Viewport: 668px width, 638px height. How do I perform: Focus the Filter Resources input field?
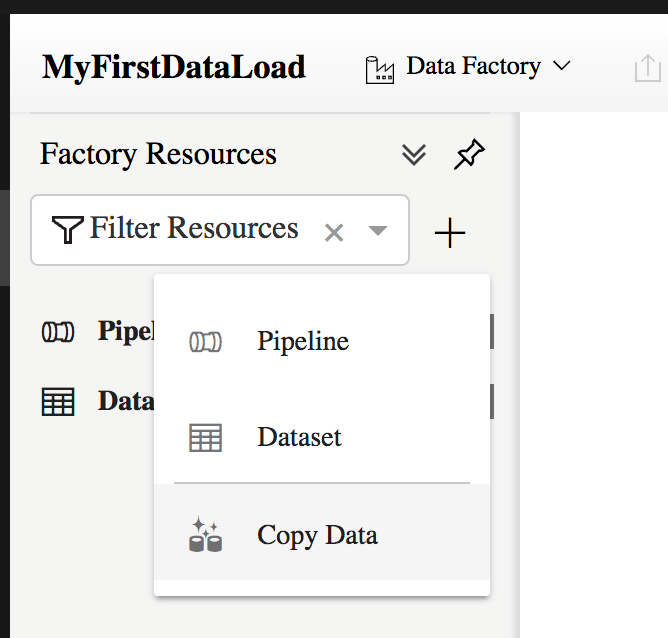click(220, 230)
